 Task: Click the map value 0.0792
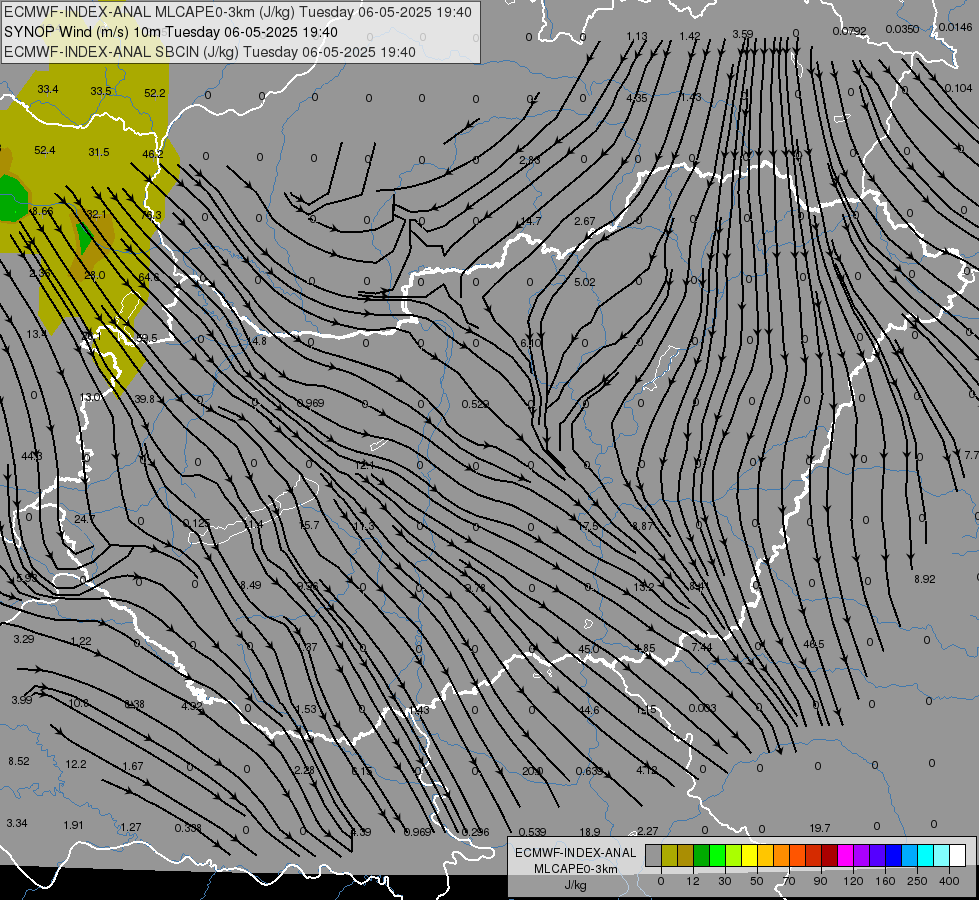coord(849,31)
